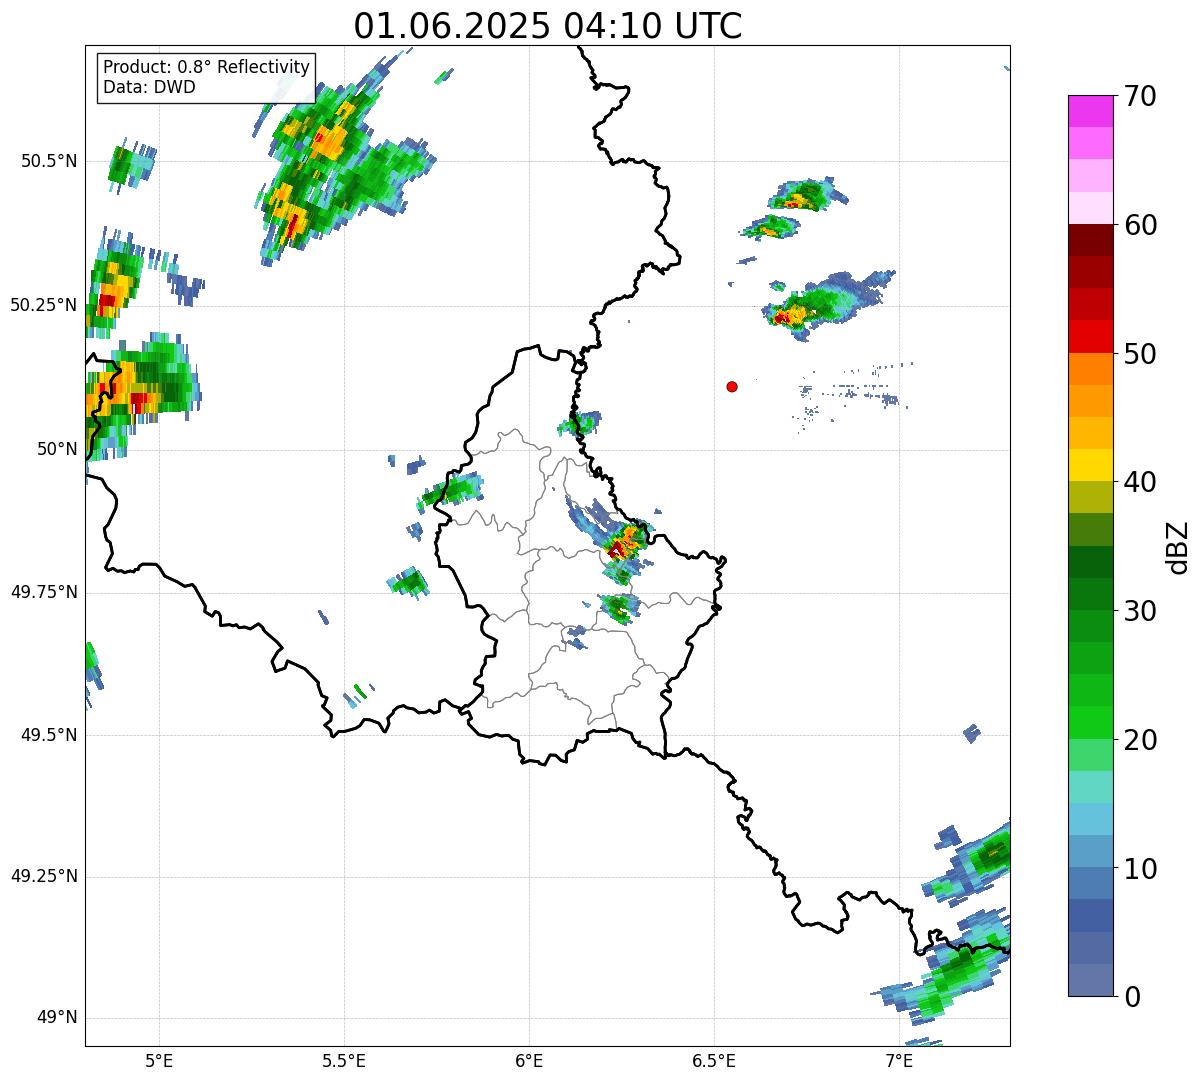Click the yellow 40 dBZ colorbar swatch
The image size is (1202, 1081).
click(1090, 465)
